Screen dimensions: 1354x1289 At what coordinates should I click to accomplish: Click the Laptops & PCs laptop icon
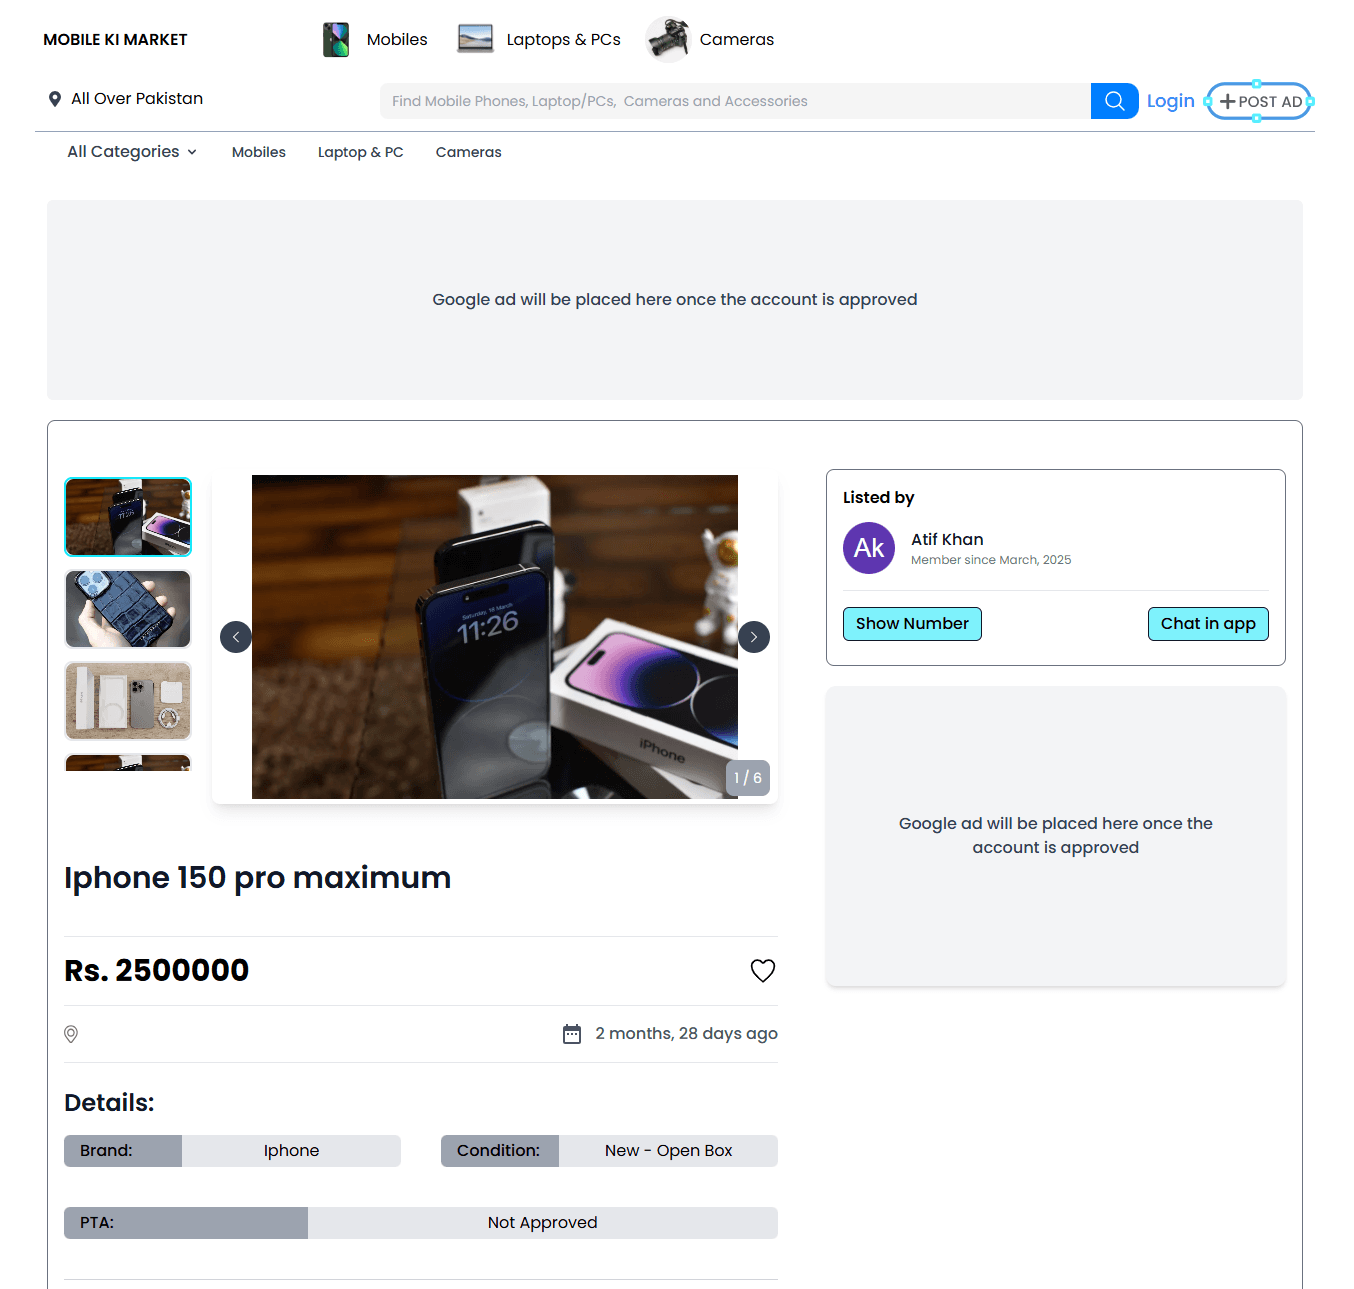[475, 39]
